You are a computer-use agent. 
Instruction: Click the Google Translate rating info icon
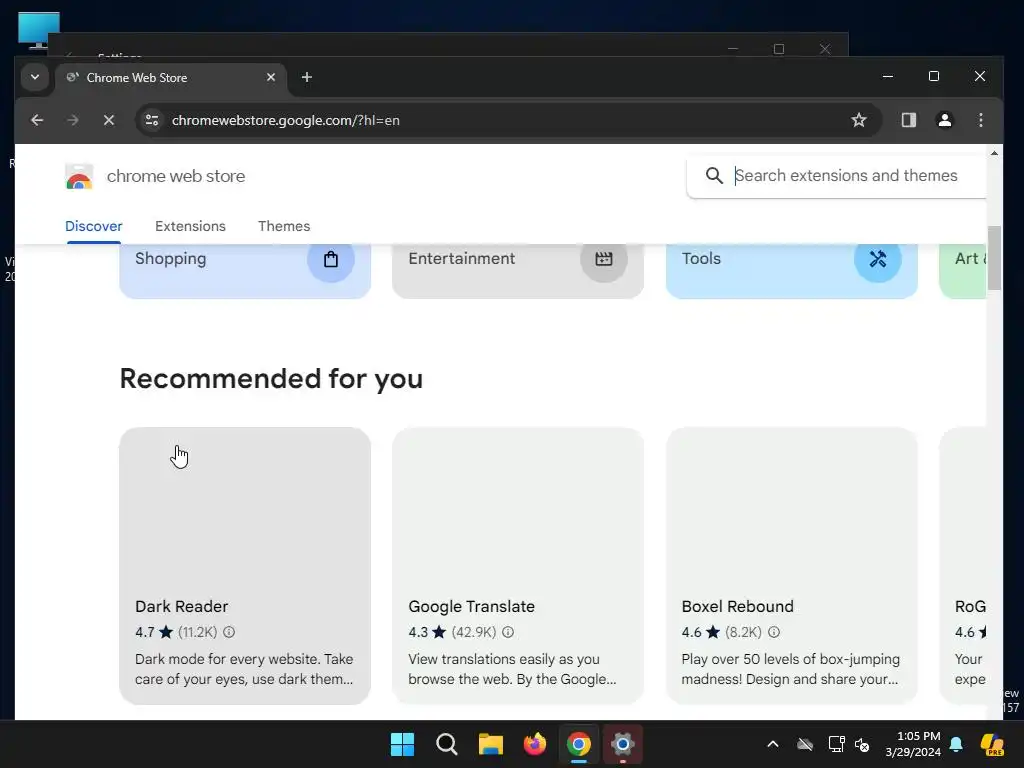508,632
